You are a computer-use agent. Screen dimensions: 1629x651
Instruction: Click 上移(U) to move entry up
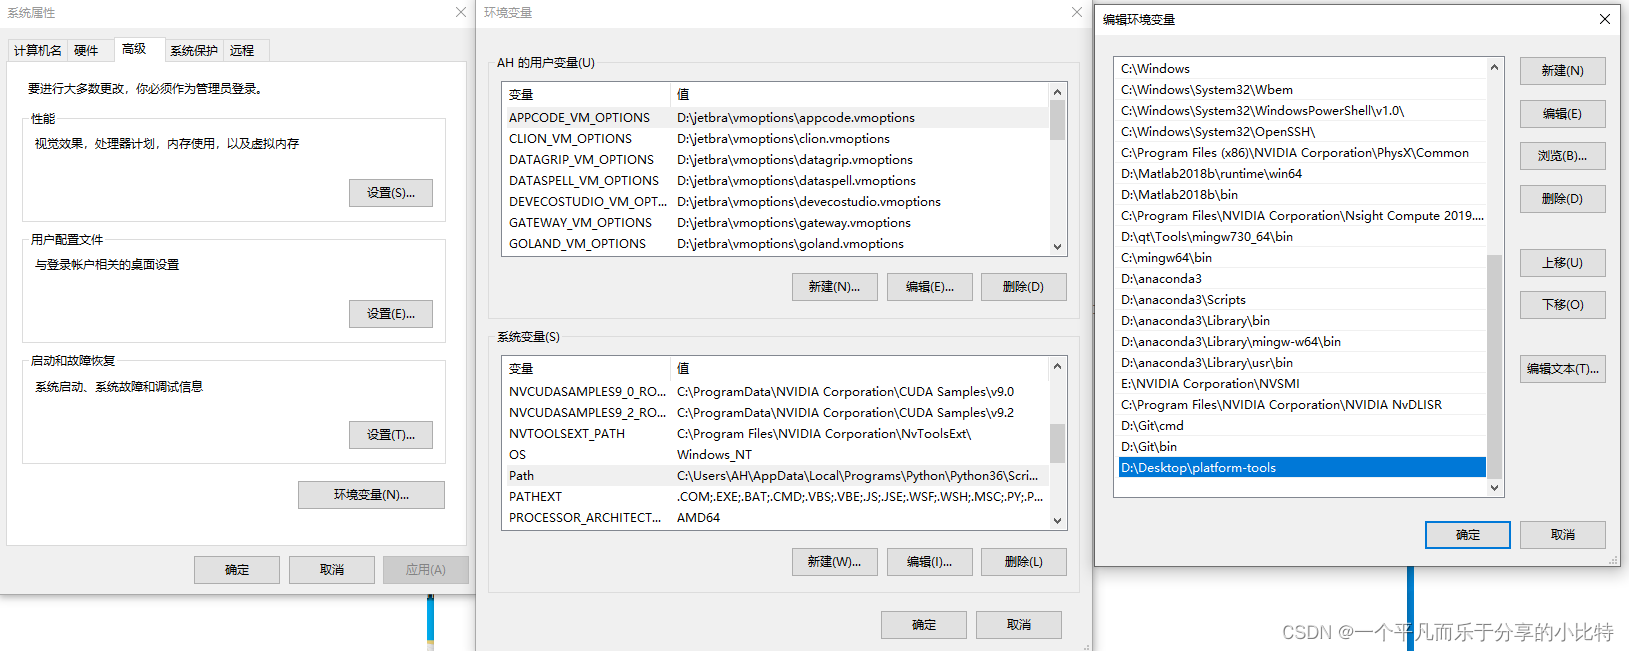click(1563, 263)
